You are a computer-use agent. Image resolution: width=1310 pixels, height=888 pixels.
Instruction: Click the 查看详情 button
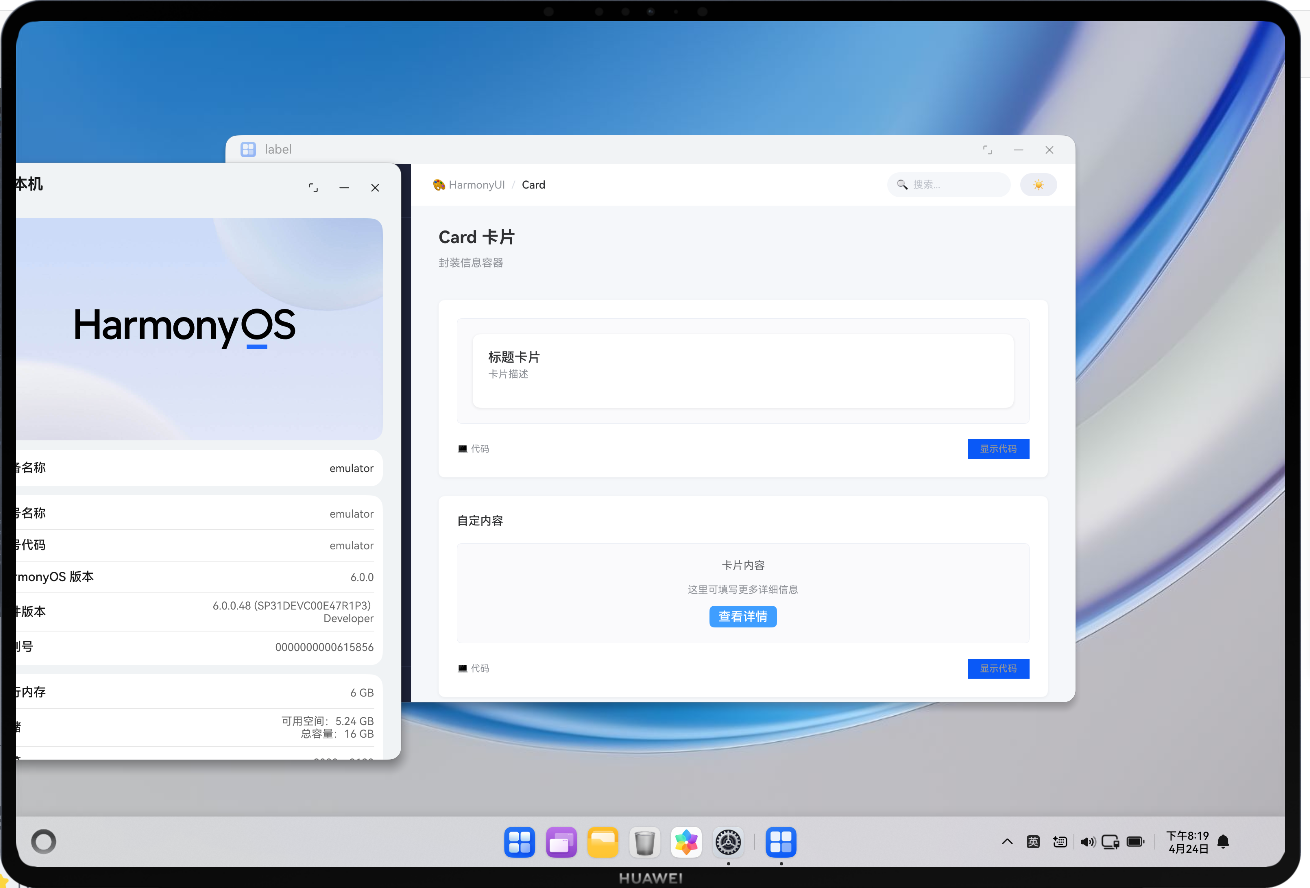tap(743, 617)
